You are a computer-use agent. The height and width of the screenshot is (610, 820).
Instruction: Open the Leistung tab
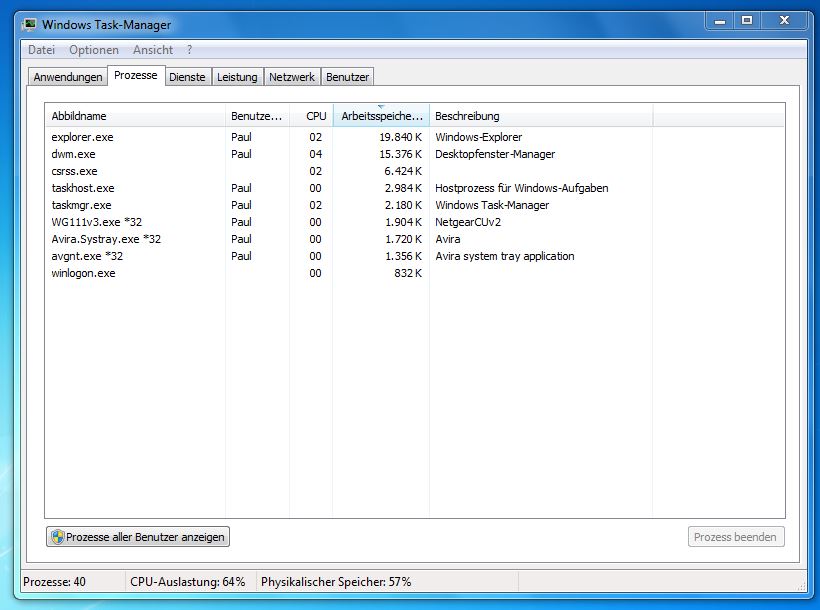237,77
